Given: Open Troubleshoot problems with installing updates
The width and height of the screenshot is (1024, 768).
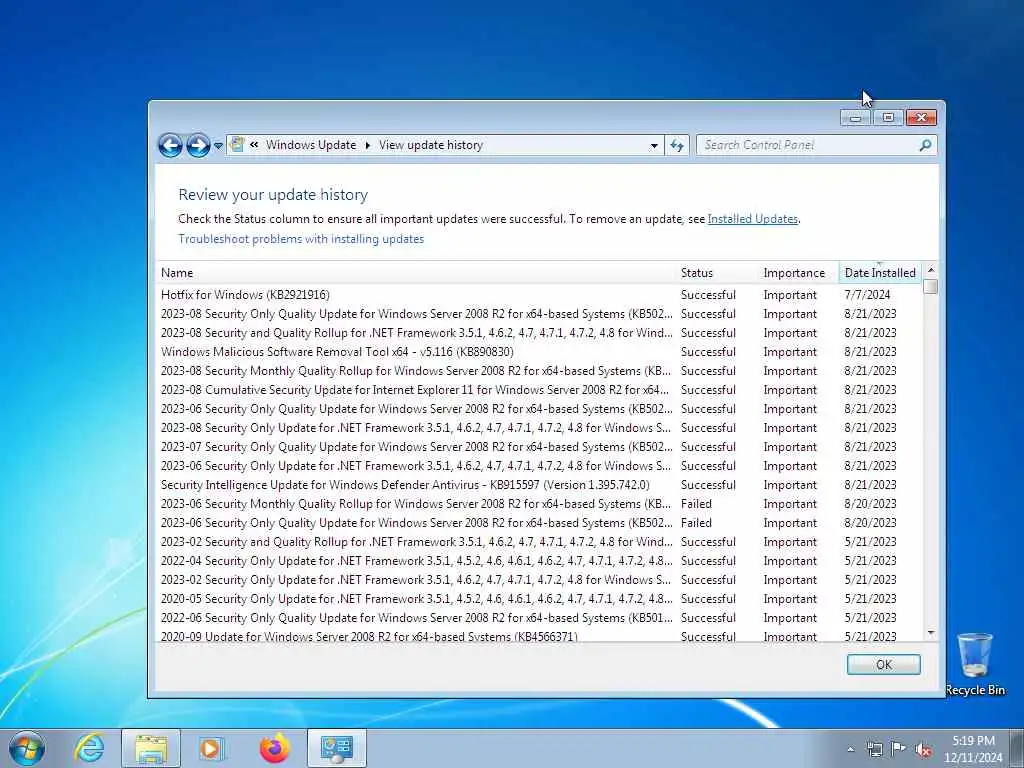Looking at the screenshot, I should tap(301, 239).
